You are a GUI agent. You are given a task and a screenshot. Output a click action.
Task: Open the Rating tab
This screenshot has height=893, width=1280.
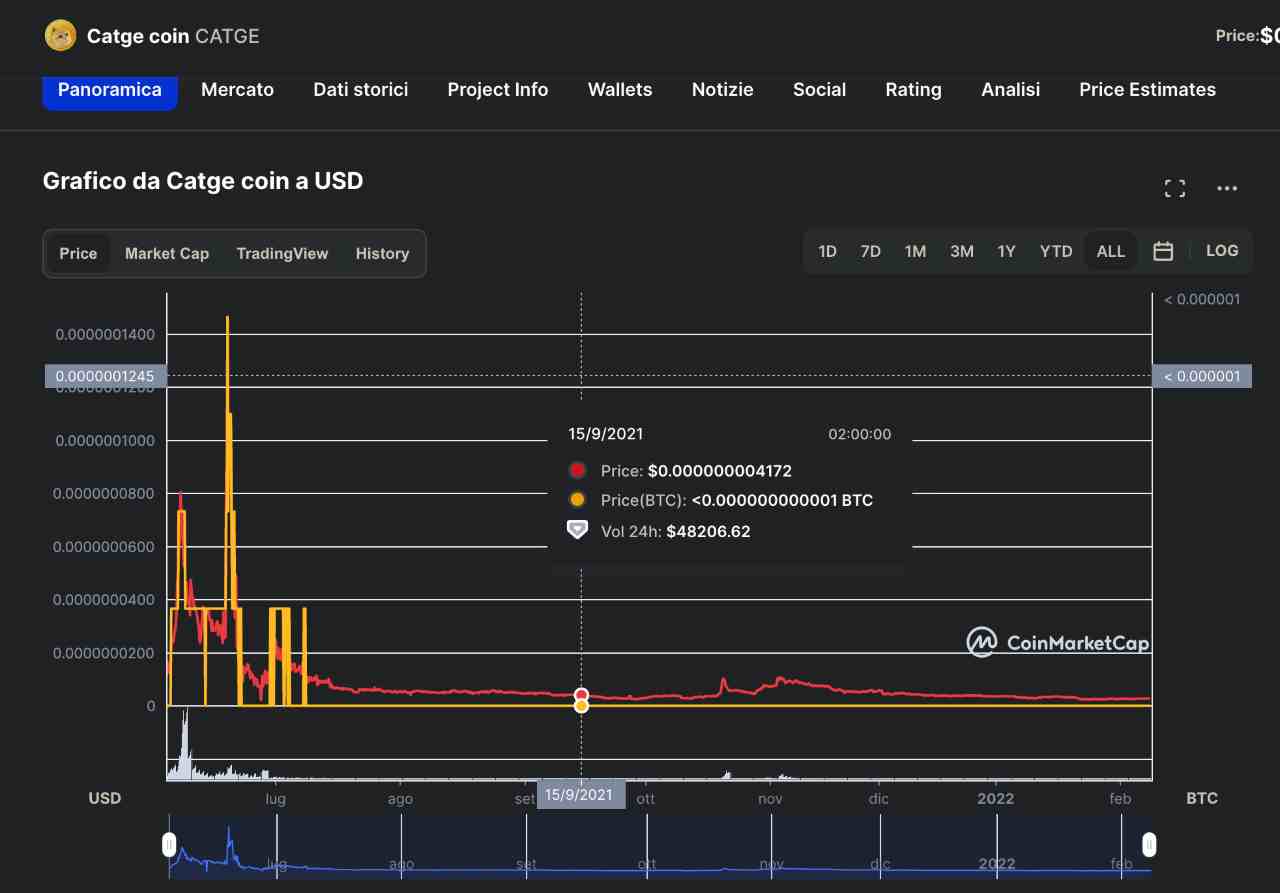(914, 90)
